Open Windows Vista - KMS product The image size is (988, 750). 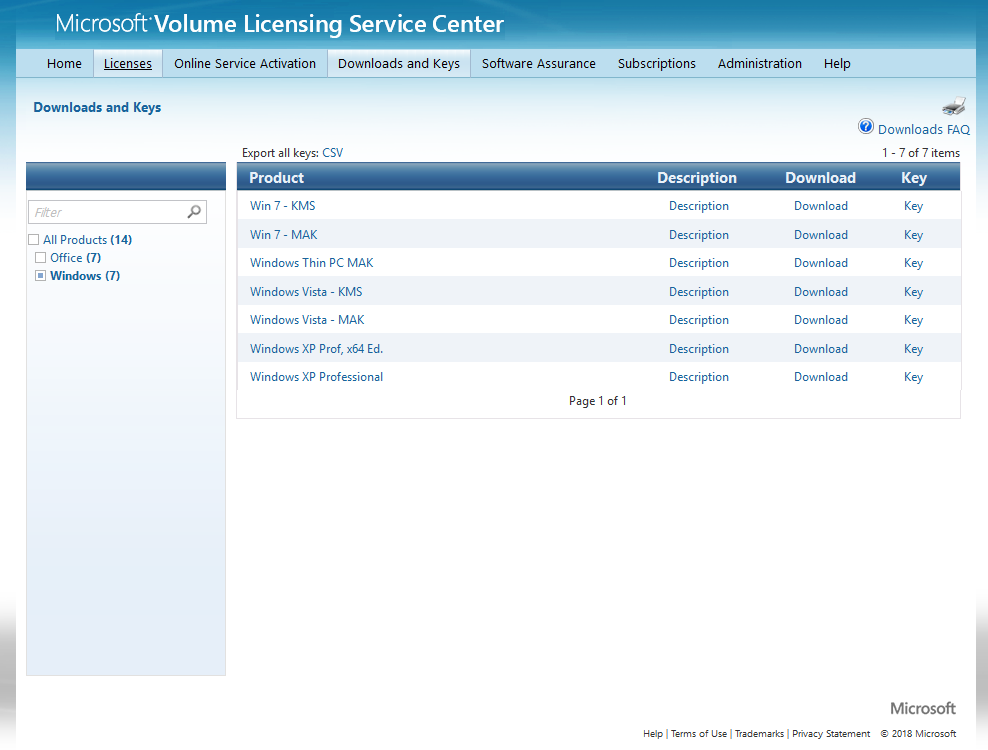pos(306,292)
